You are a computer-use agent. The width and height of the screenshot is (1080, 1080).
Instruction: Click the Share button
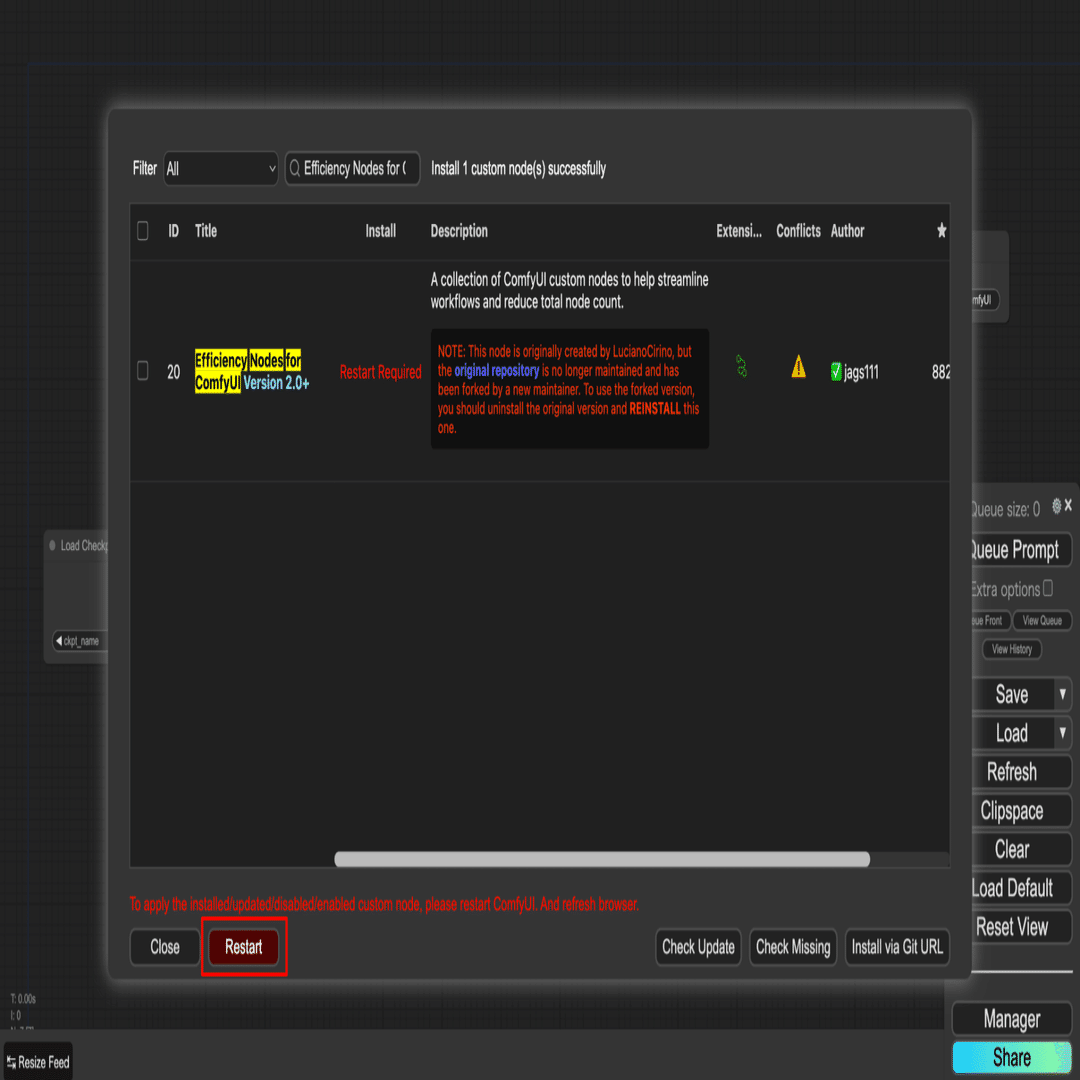coord(1011,1057)
